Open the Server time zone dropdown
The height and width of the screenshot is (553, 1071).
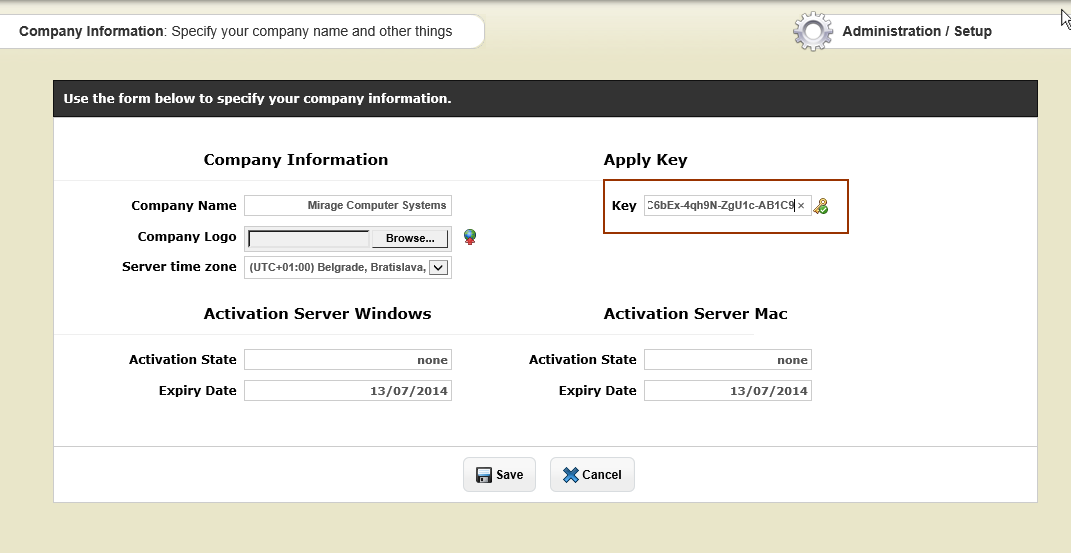(440, 267)
